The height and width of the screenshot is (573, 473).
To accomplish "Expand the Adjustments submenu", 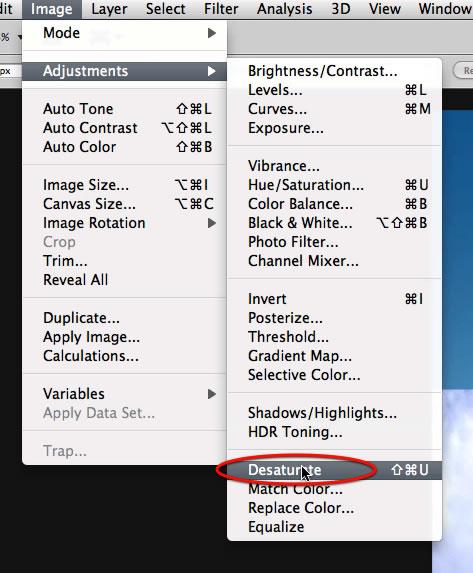I will point(124,71).
